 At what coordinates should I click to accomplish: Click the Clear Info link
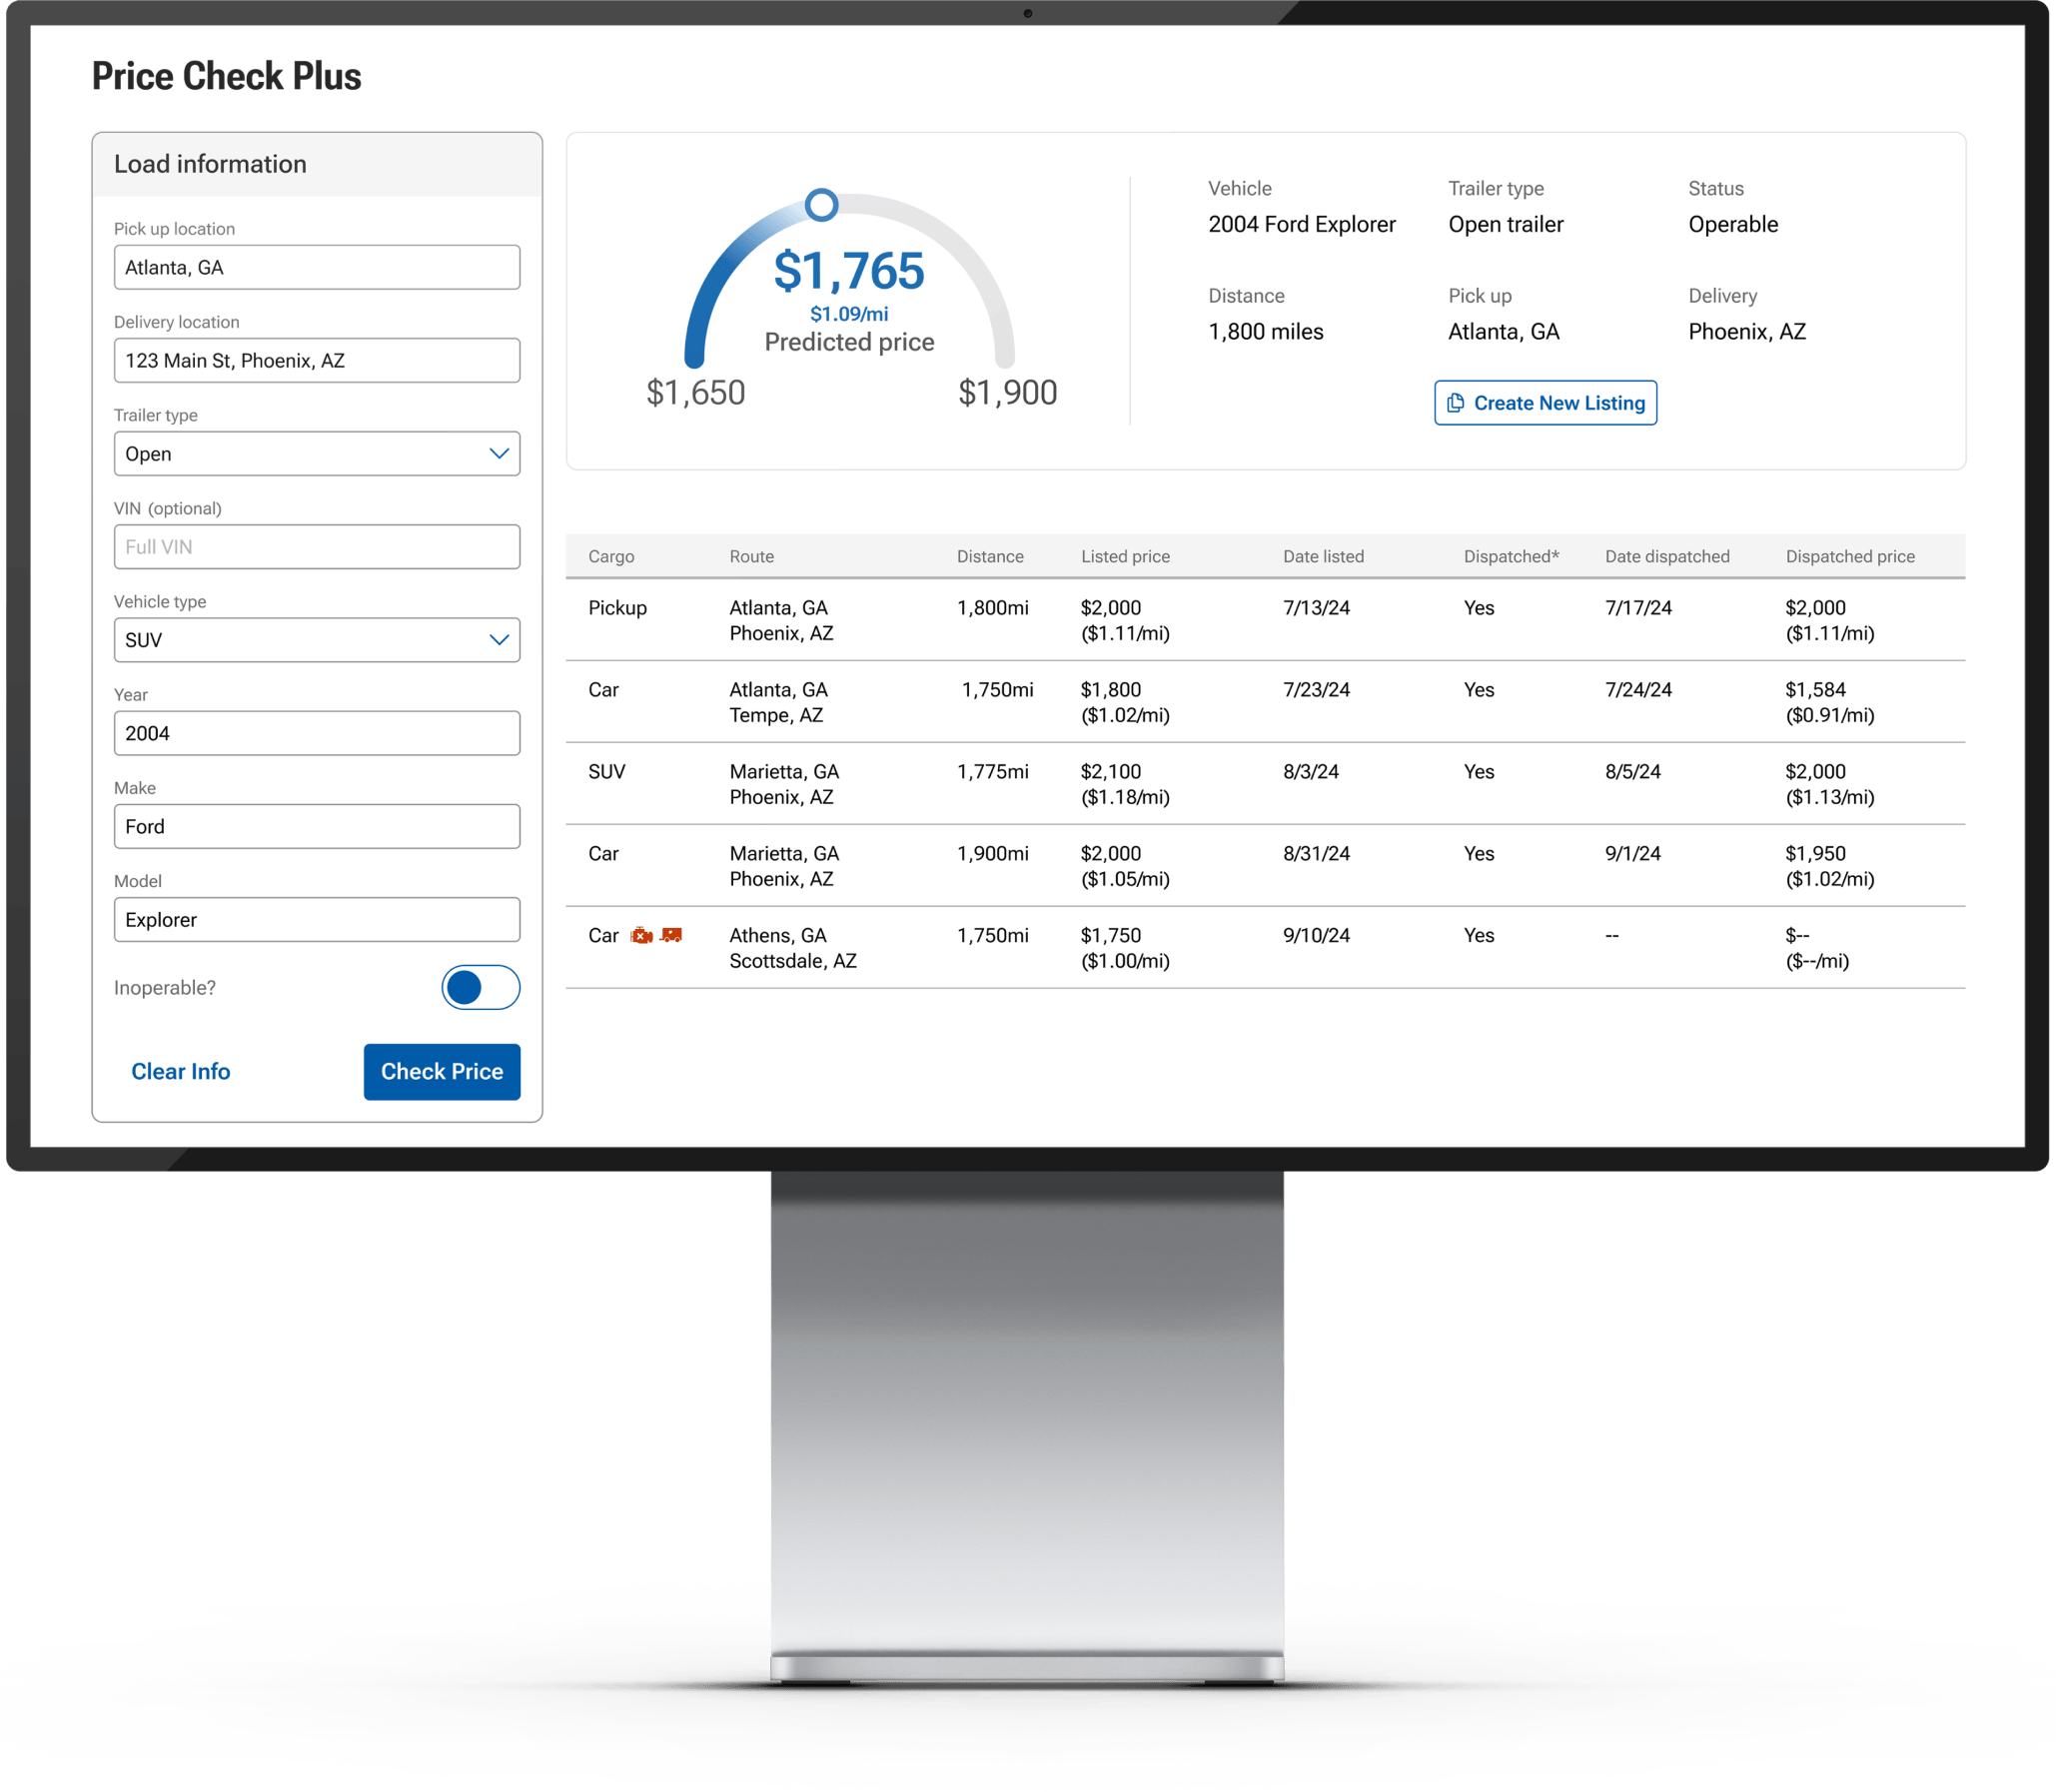(181, 1071)
